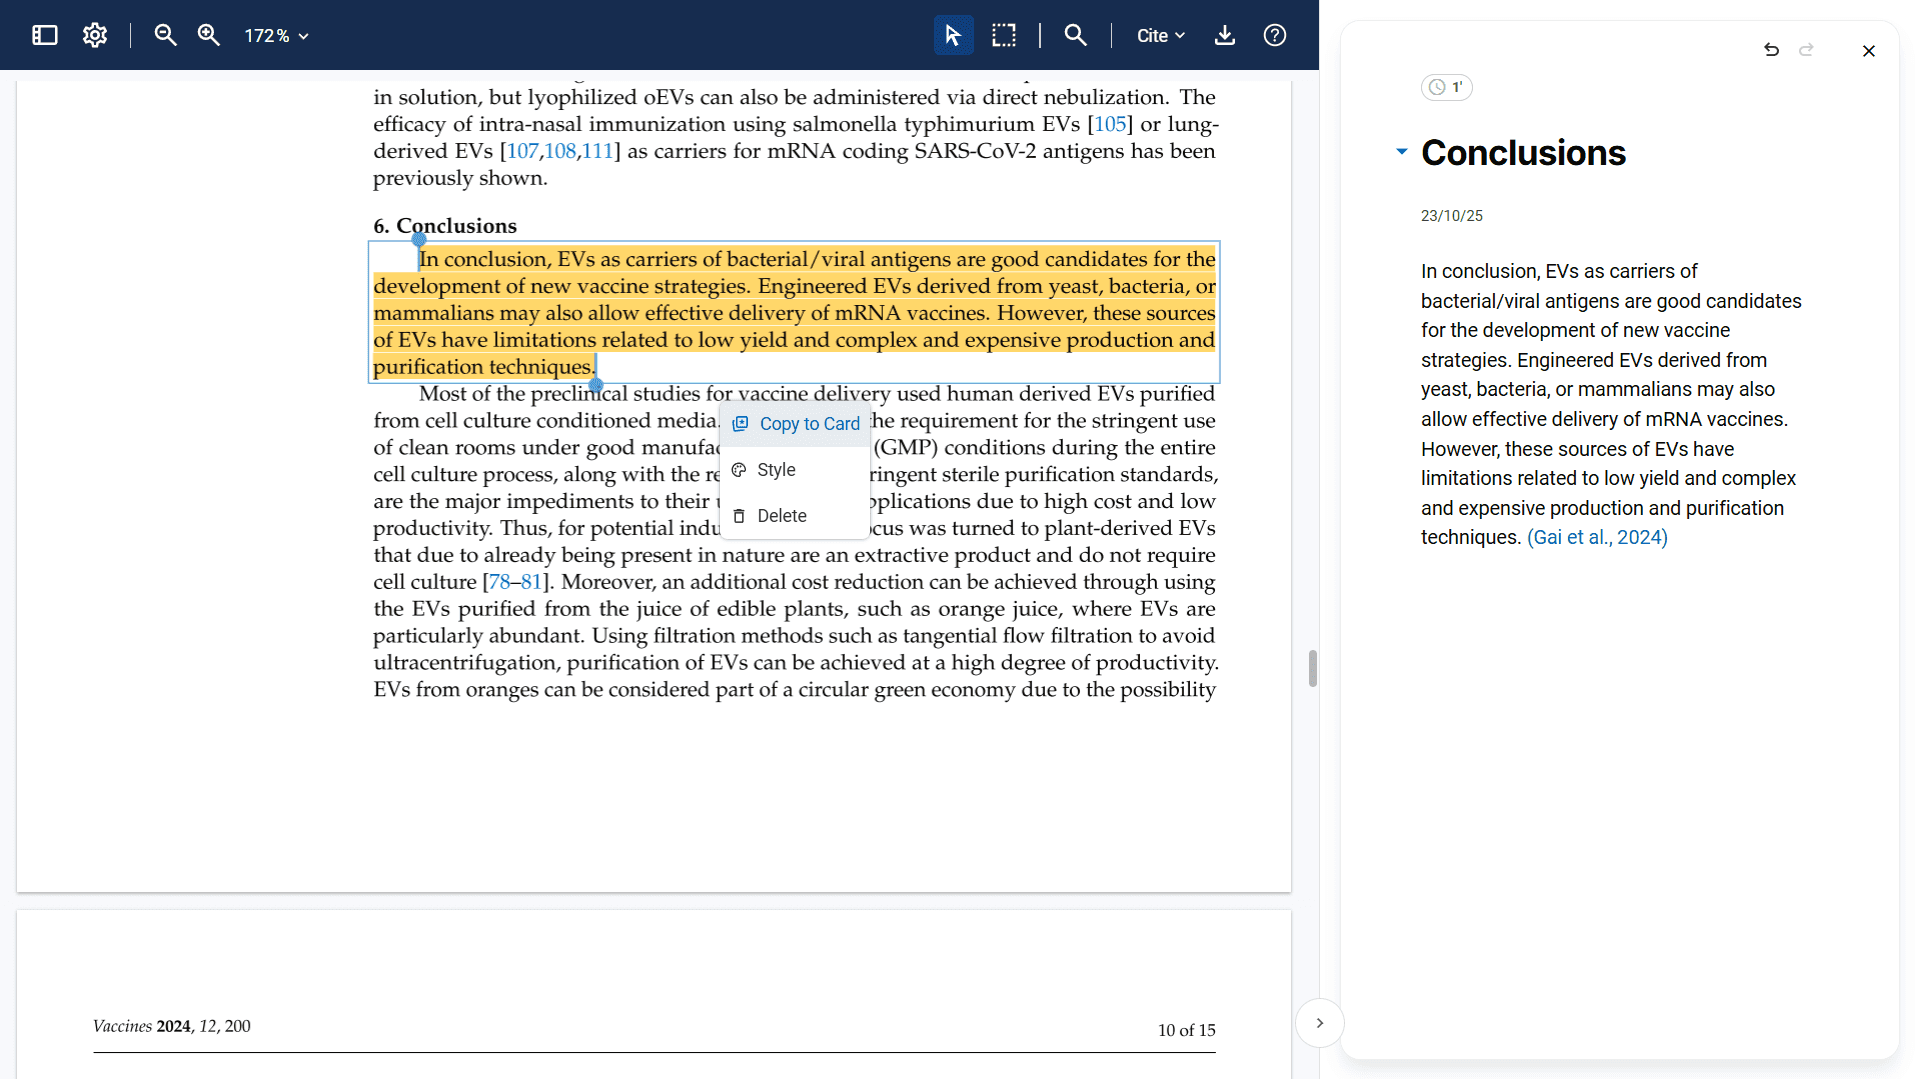This screenshot has height=1079, width=1919.
Task: Open search in the document
Action: pyautogui.click(x=1075, y=35)
